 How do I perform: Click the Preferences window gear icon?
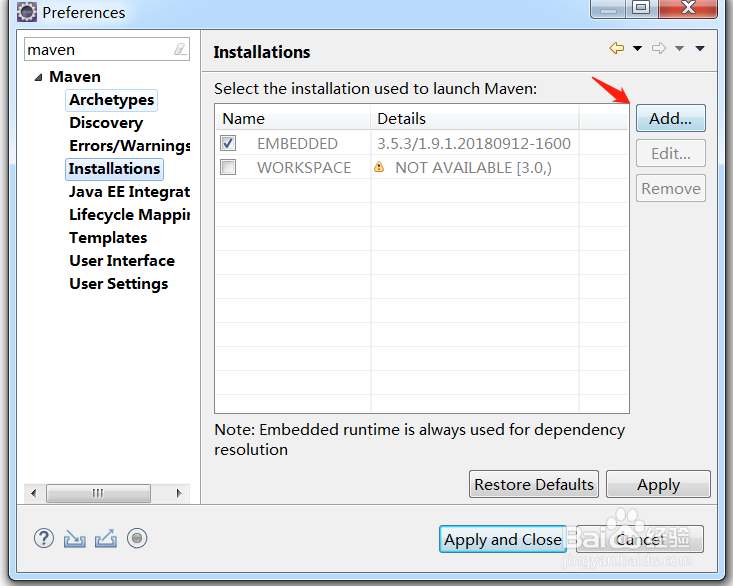coord(27,12)
